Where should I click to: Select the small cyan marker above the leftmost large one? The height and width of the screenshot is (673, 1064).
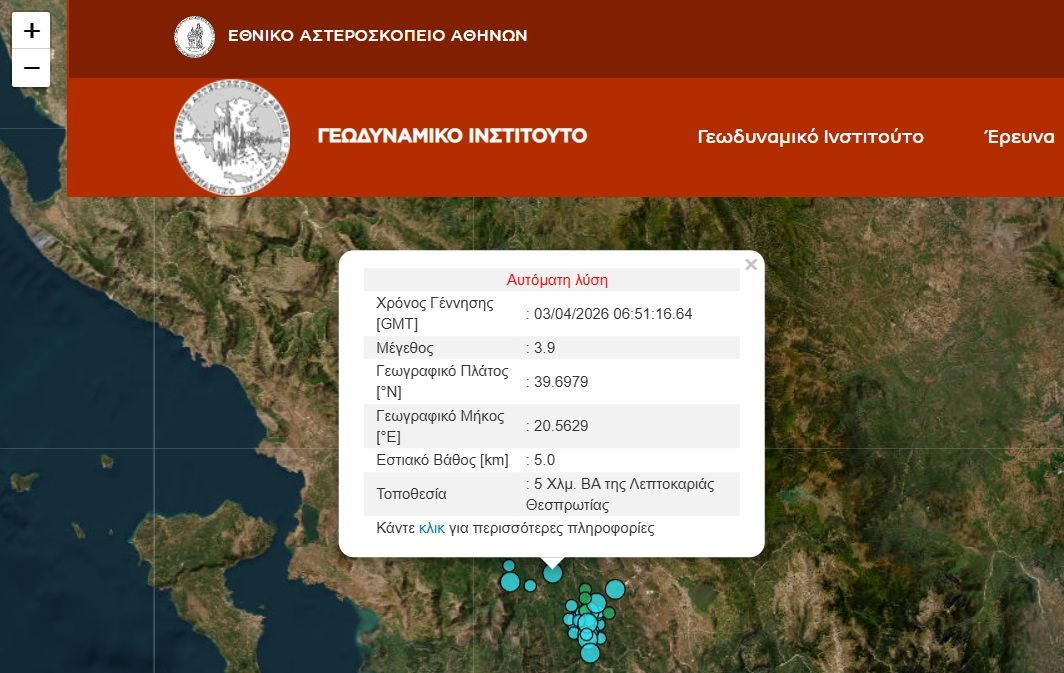point(508,566)
